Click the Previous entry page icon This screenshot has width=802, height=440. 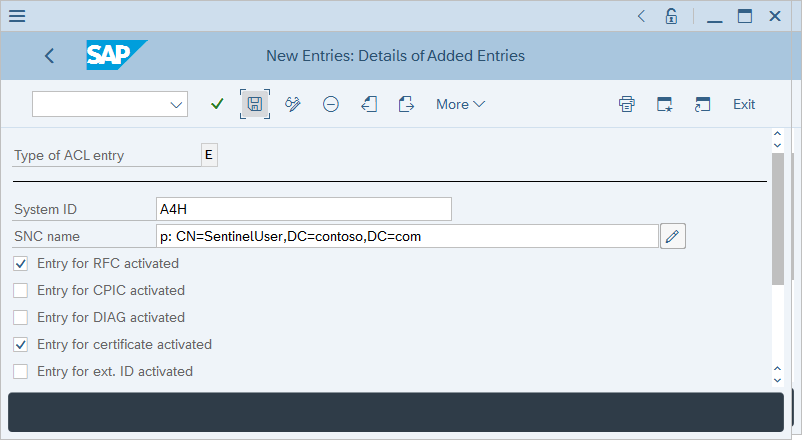point(369,104)
